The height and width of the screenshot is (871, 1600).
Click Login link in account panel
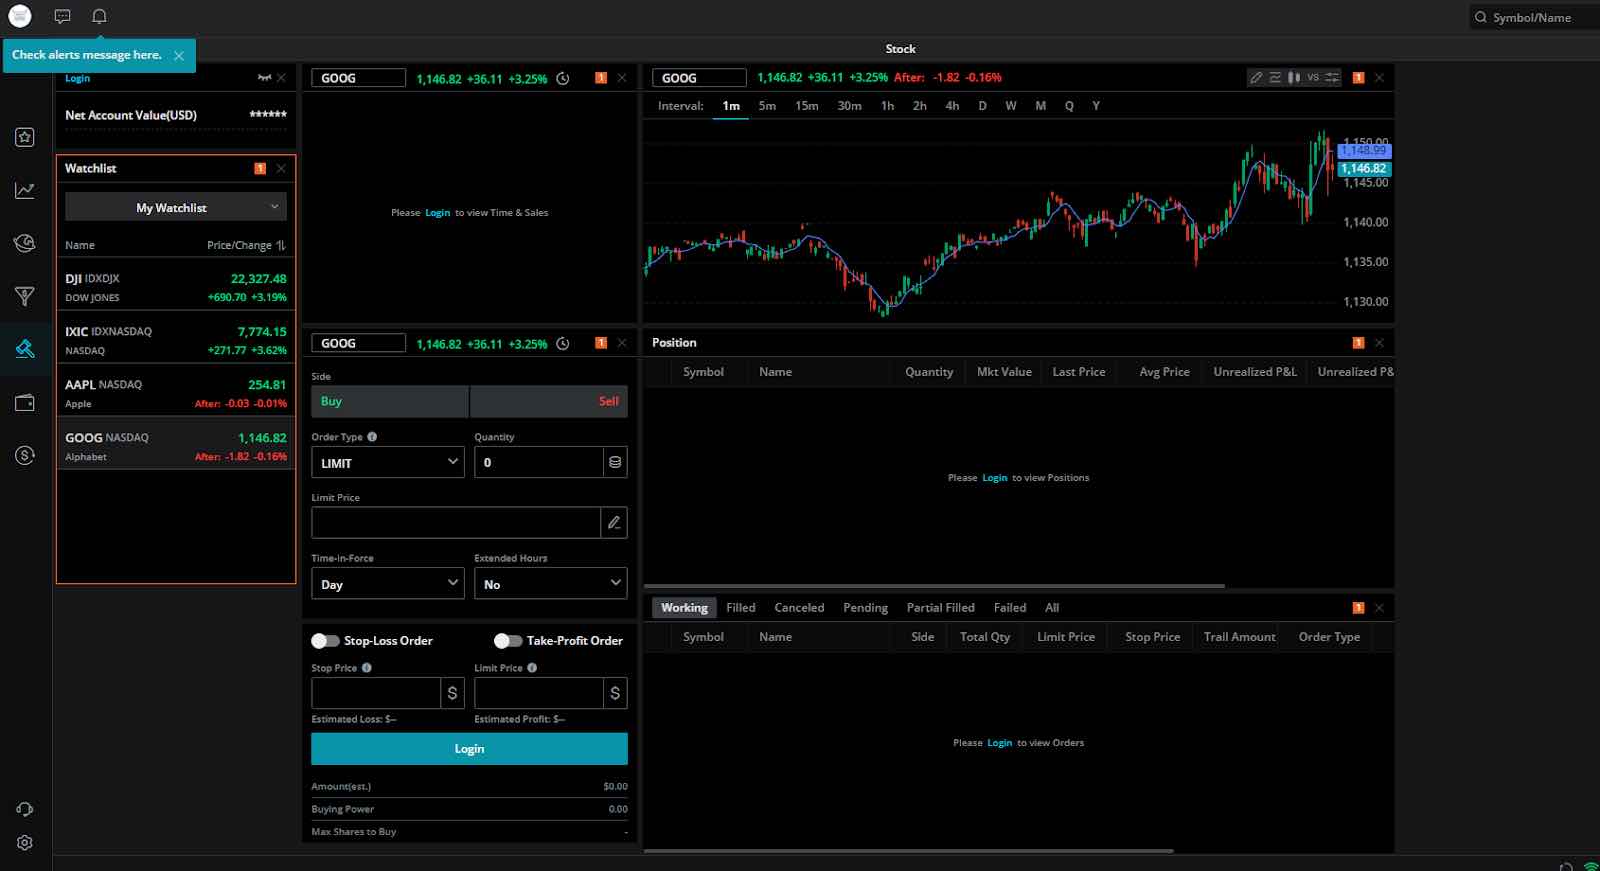coord(77,78)
